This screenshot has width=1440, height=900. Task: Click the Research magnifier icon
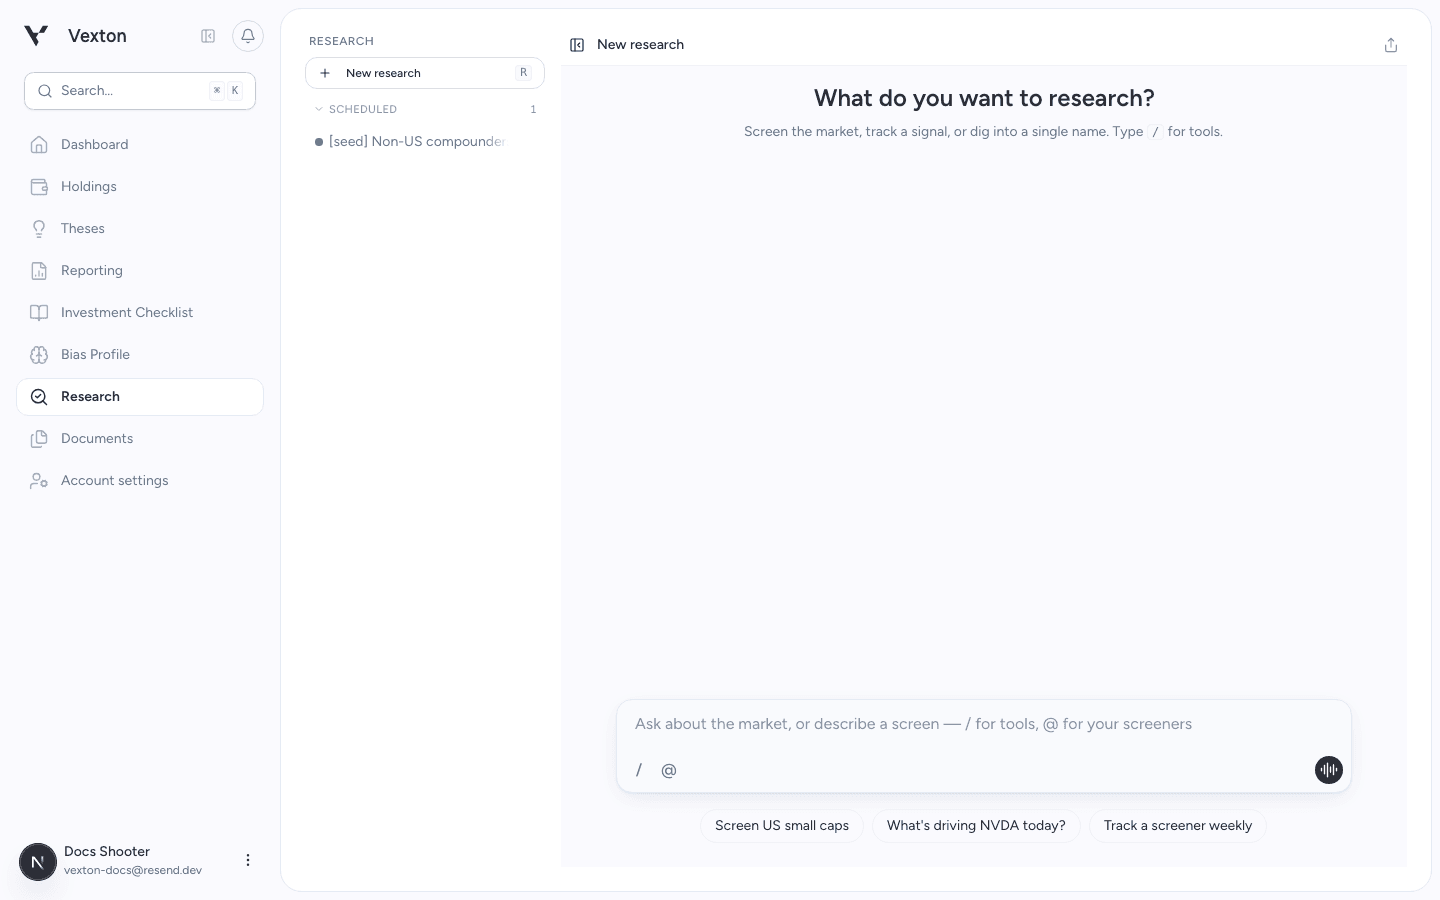39,397
